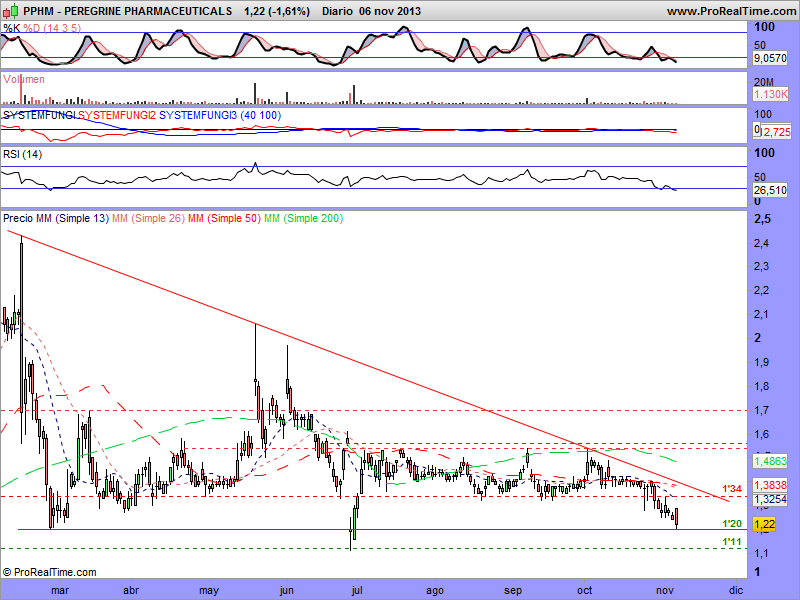Click the ago month on time axis
Viewport: 800px width, 600px height.
pos(435,591)
